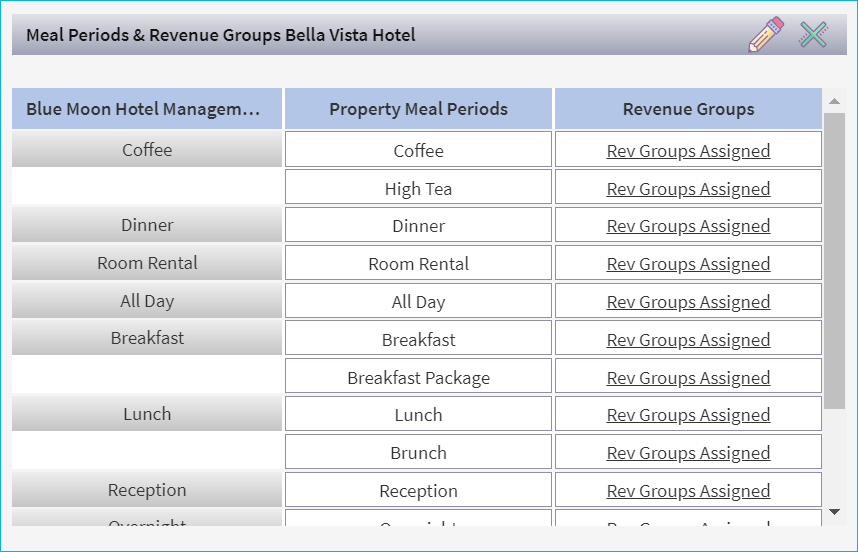Open Rev Groups Assigned for Room Rental
Viewport: 858px width, 552px height.
click(x=688, y=264)
